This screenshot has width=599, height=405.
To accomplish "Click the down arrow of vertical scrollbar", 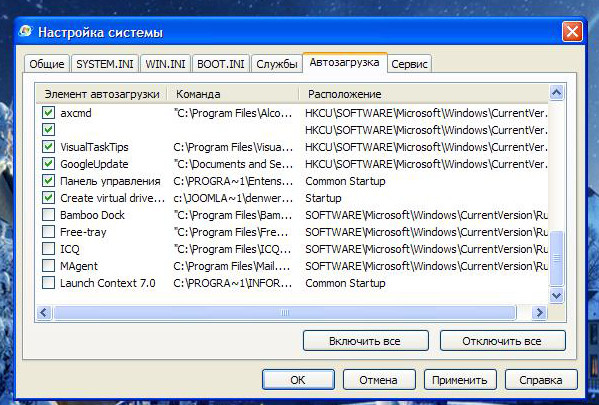I will [556, 295].
